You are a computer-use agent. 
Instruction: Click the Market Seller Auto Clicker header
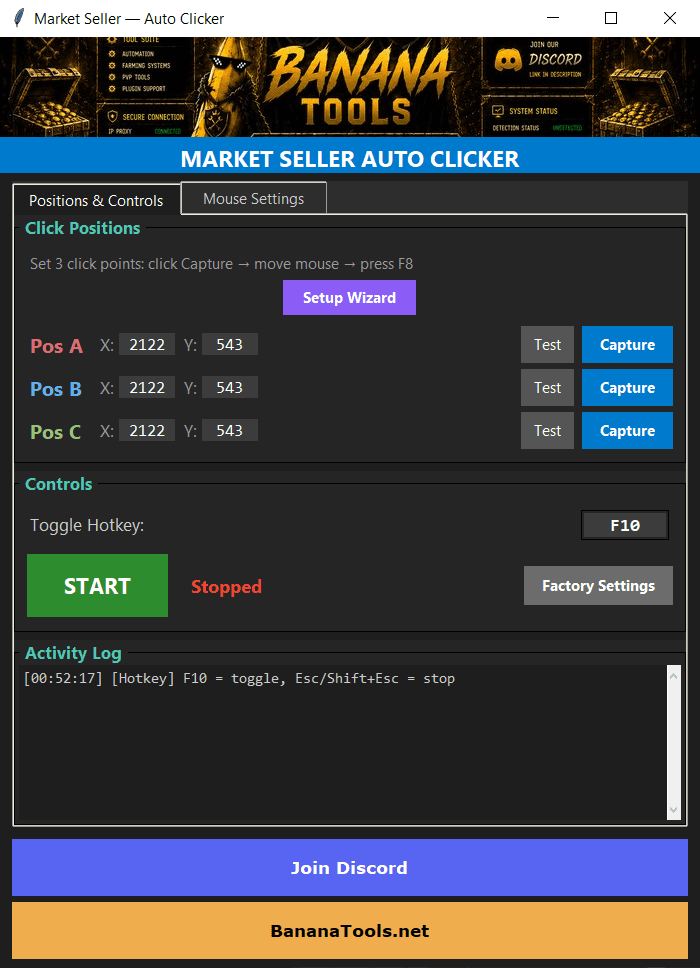(350, 159)
